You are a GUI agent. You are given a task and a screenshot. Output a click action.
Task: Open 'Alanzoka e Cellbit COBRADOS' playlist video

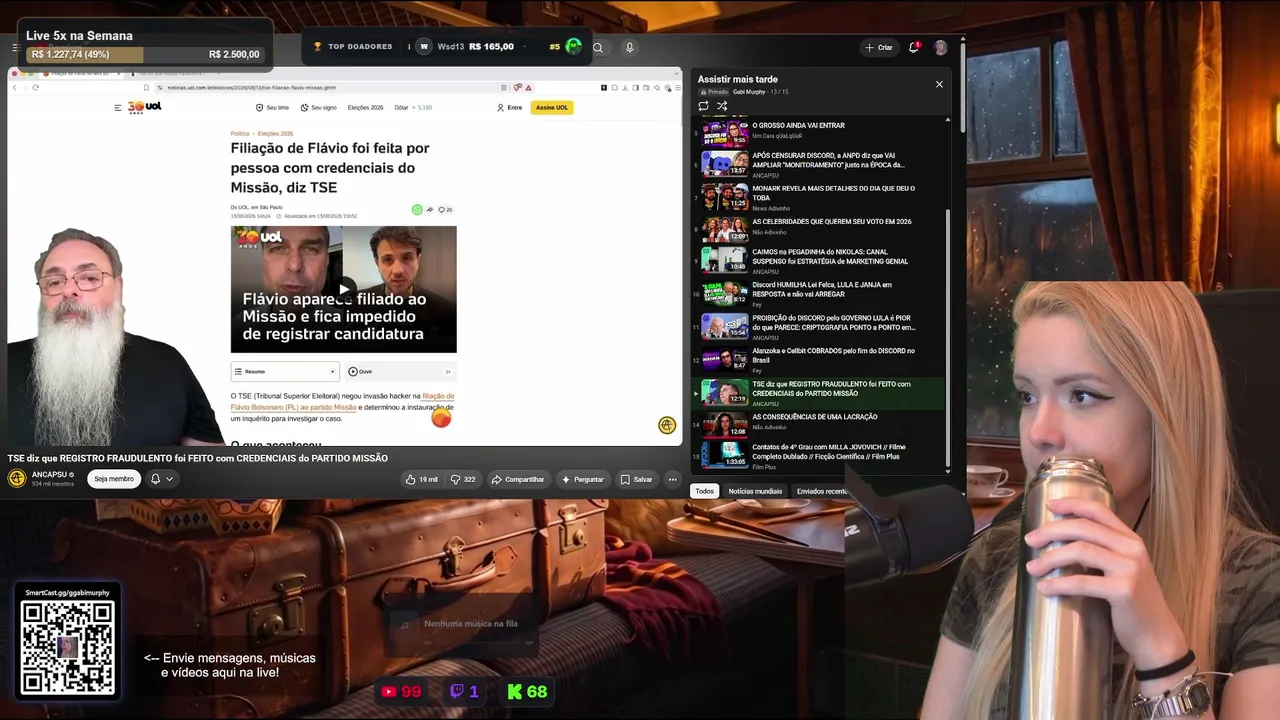820,361
